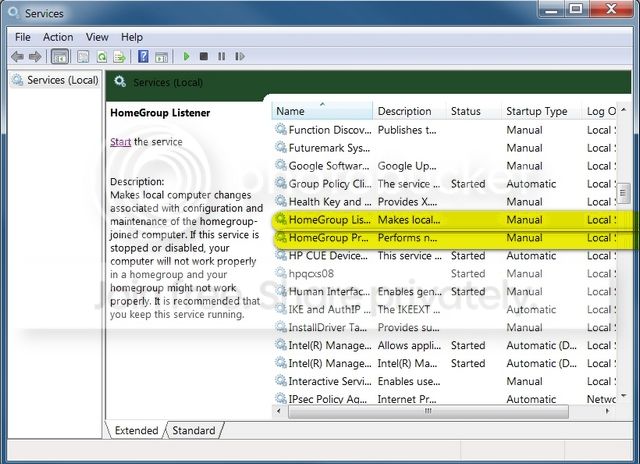Switch to the Extended tab
Viewport: 640px width, 464px height.
pyautogui.click(x=136, y=431)
